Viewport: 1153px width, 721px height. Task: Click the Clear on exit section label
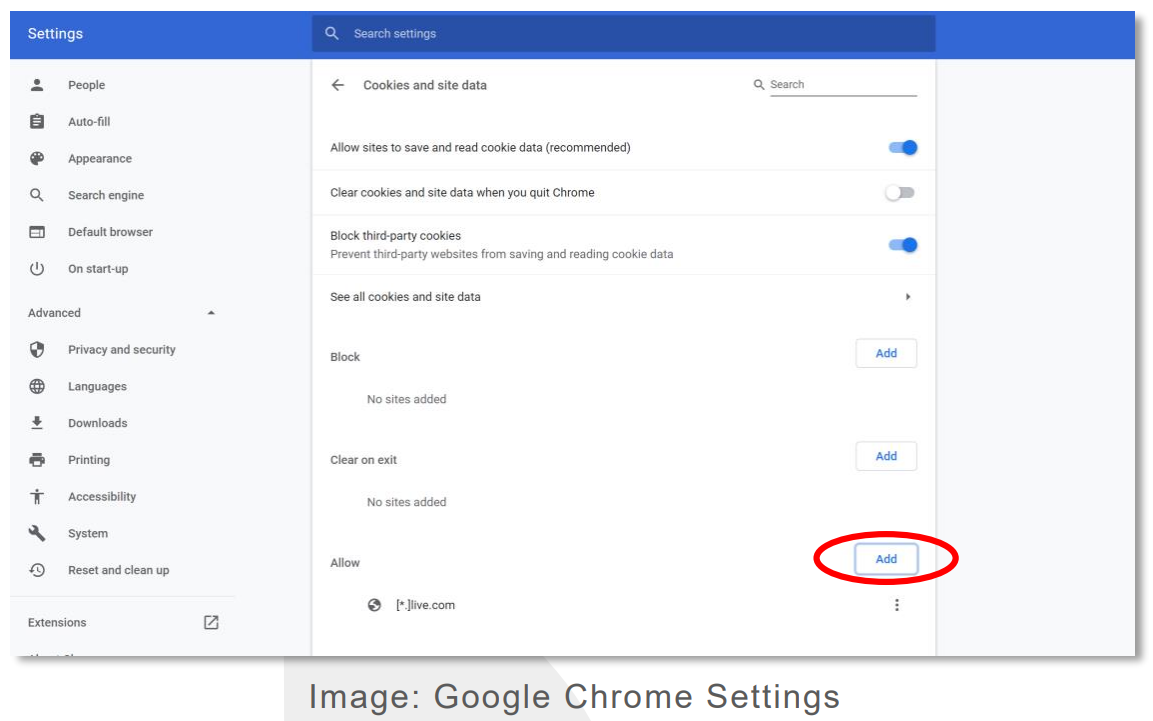363,460
